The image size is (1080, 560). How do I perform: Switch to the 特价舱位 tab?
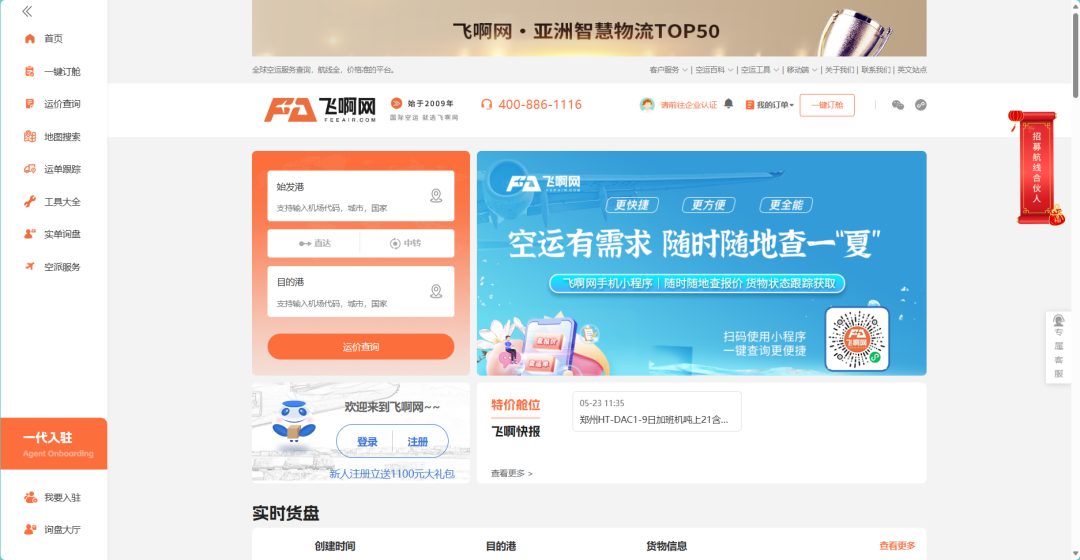515,405
